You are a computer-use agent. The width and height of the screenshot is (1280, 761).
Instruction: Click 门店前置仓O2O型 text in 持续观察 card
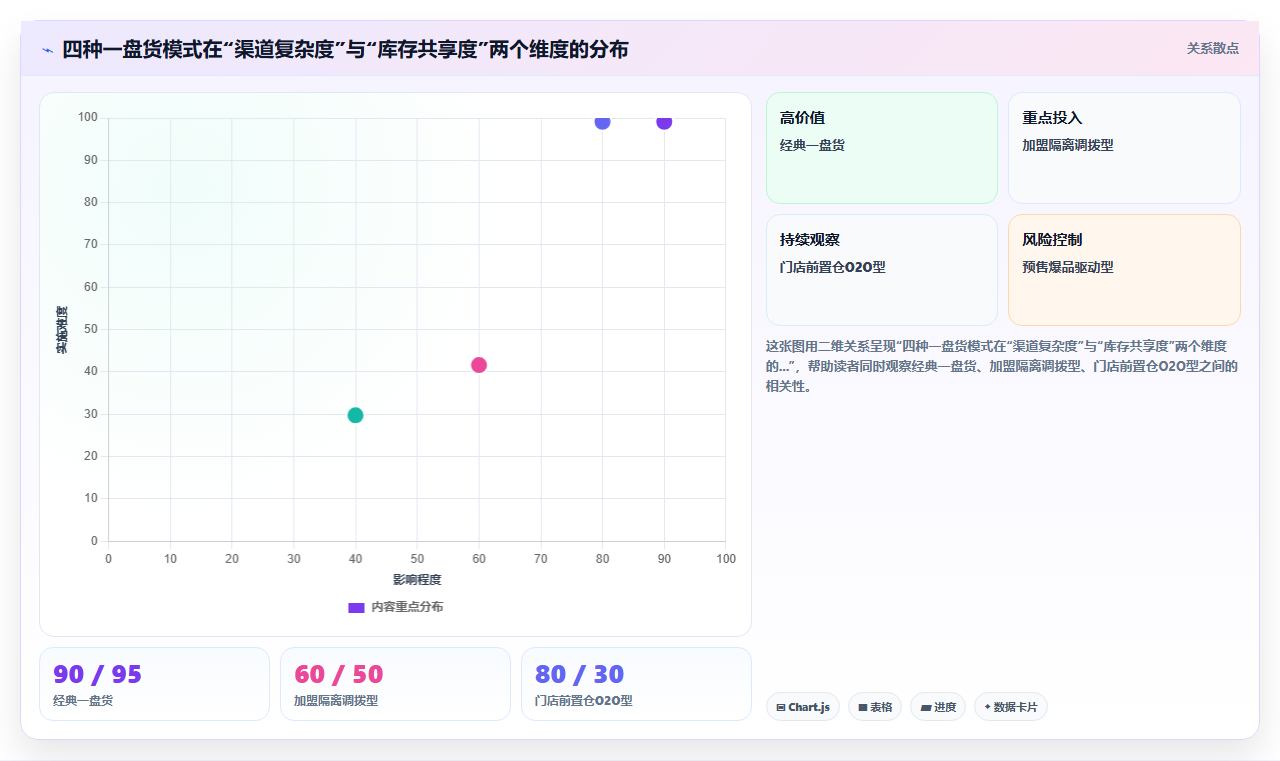pyautogui.click(x=833, y=267)
